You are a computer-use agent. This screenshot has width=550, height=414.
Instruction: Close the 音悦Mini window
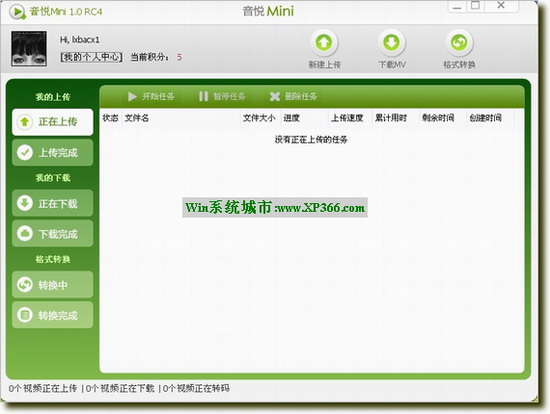click(501, 6)
